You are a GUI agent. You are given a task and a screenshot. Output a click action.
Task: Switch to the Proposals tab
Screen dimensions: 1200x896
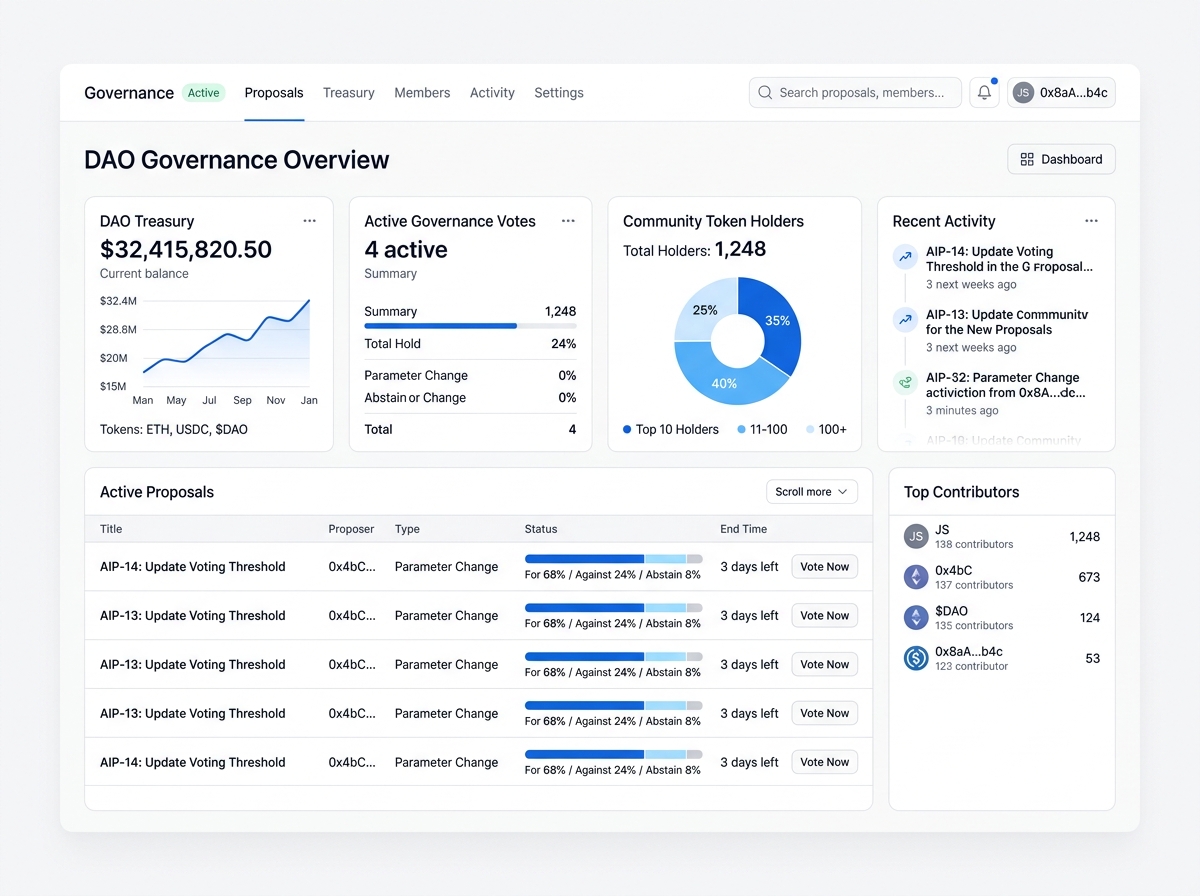274,93
